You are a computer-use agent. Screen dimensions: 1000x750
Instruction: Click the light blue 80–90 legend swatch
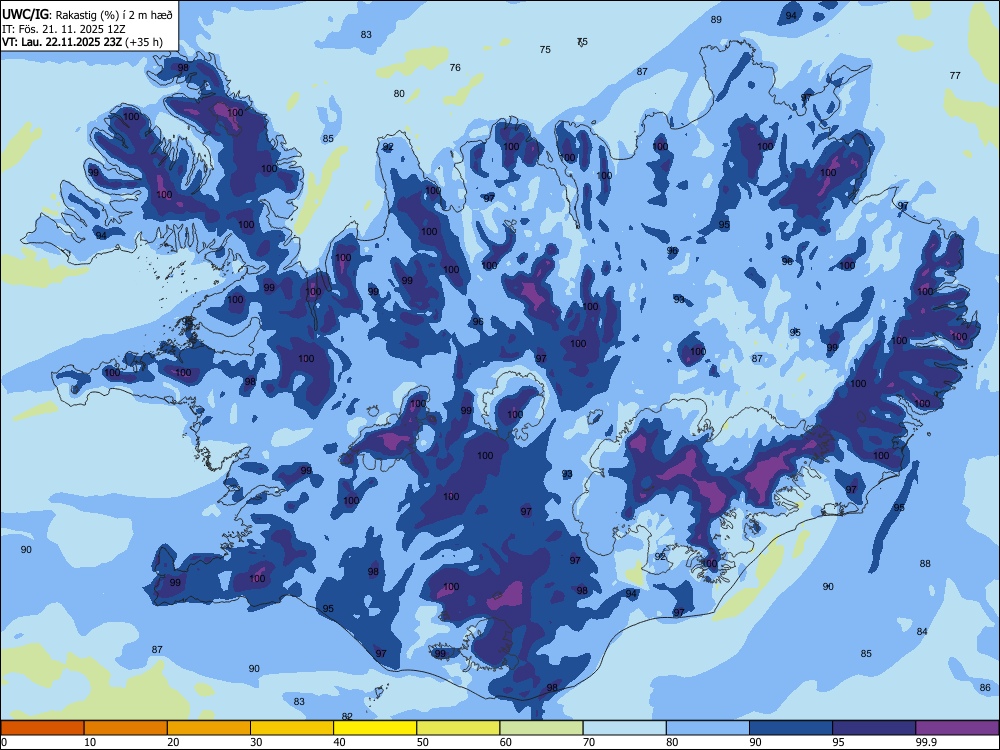(x=708, y=728)
